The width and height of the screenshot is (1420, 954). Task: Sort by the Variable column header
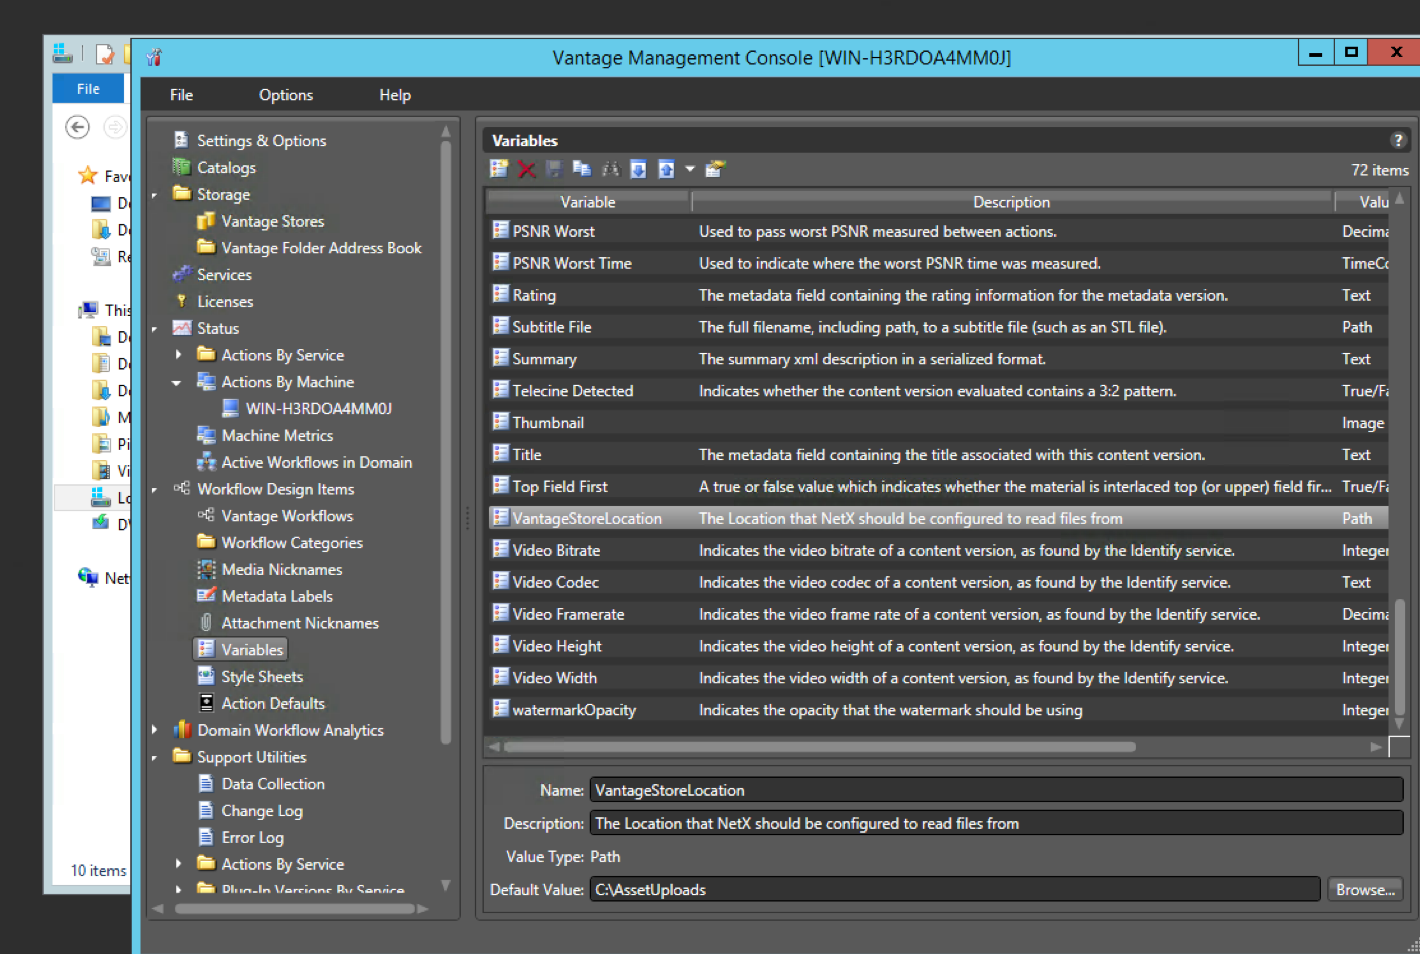click(588, 202)
